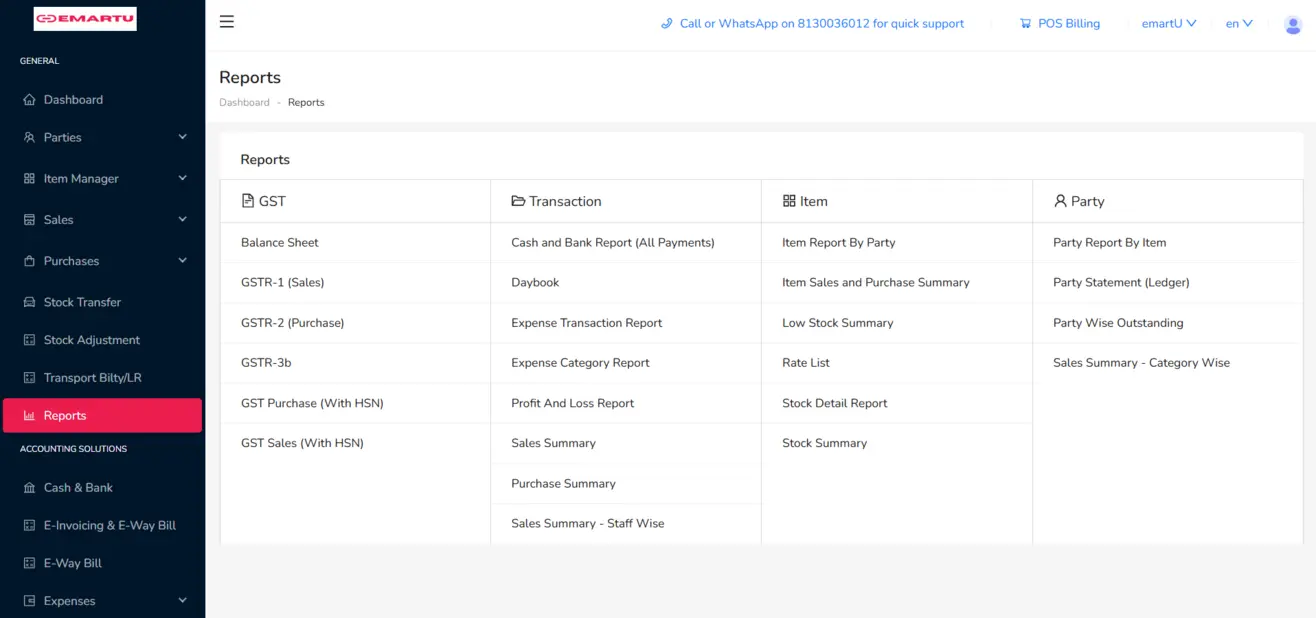Click the Dashboard home icon in sidebar
The image size is (1316, 618).
(29, 100)
